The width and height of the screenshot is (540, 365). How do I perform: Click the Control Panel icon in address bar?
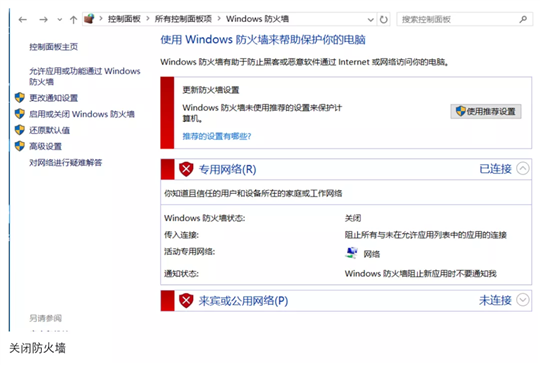89,19
